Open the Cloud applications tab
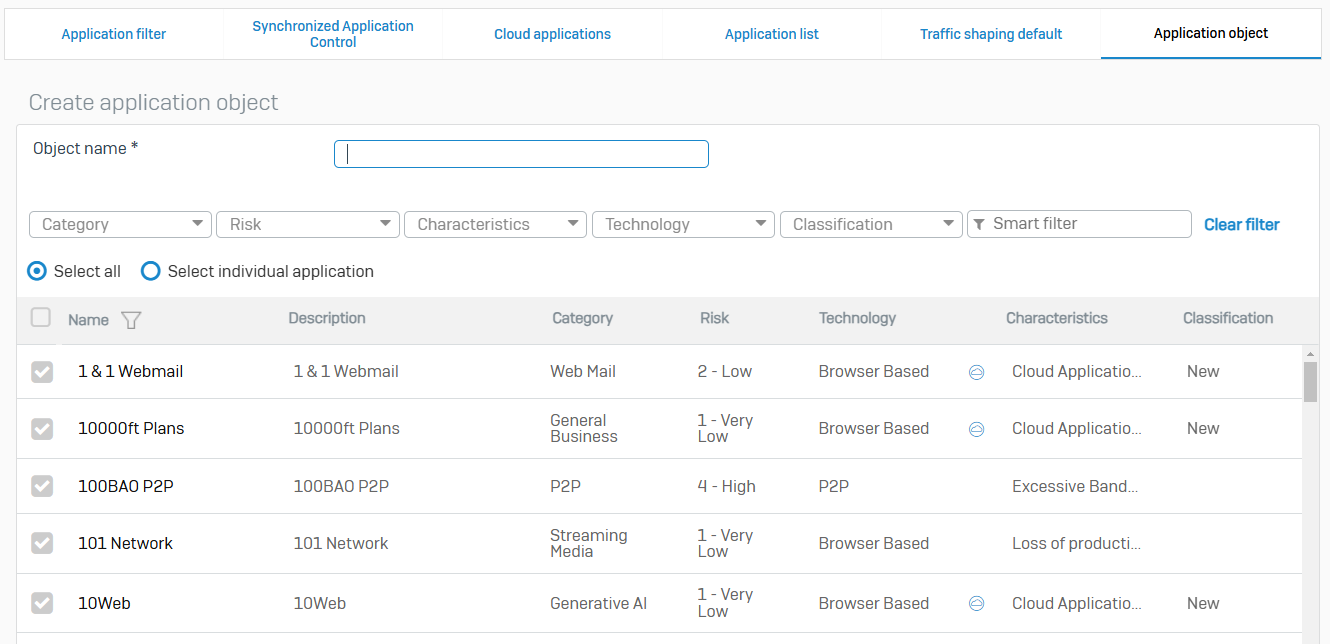 point(552,34)
